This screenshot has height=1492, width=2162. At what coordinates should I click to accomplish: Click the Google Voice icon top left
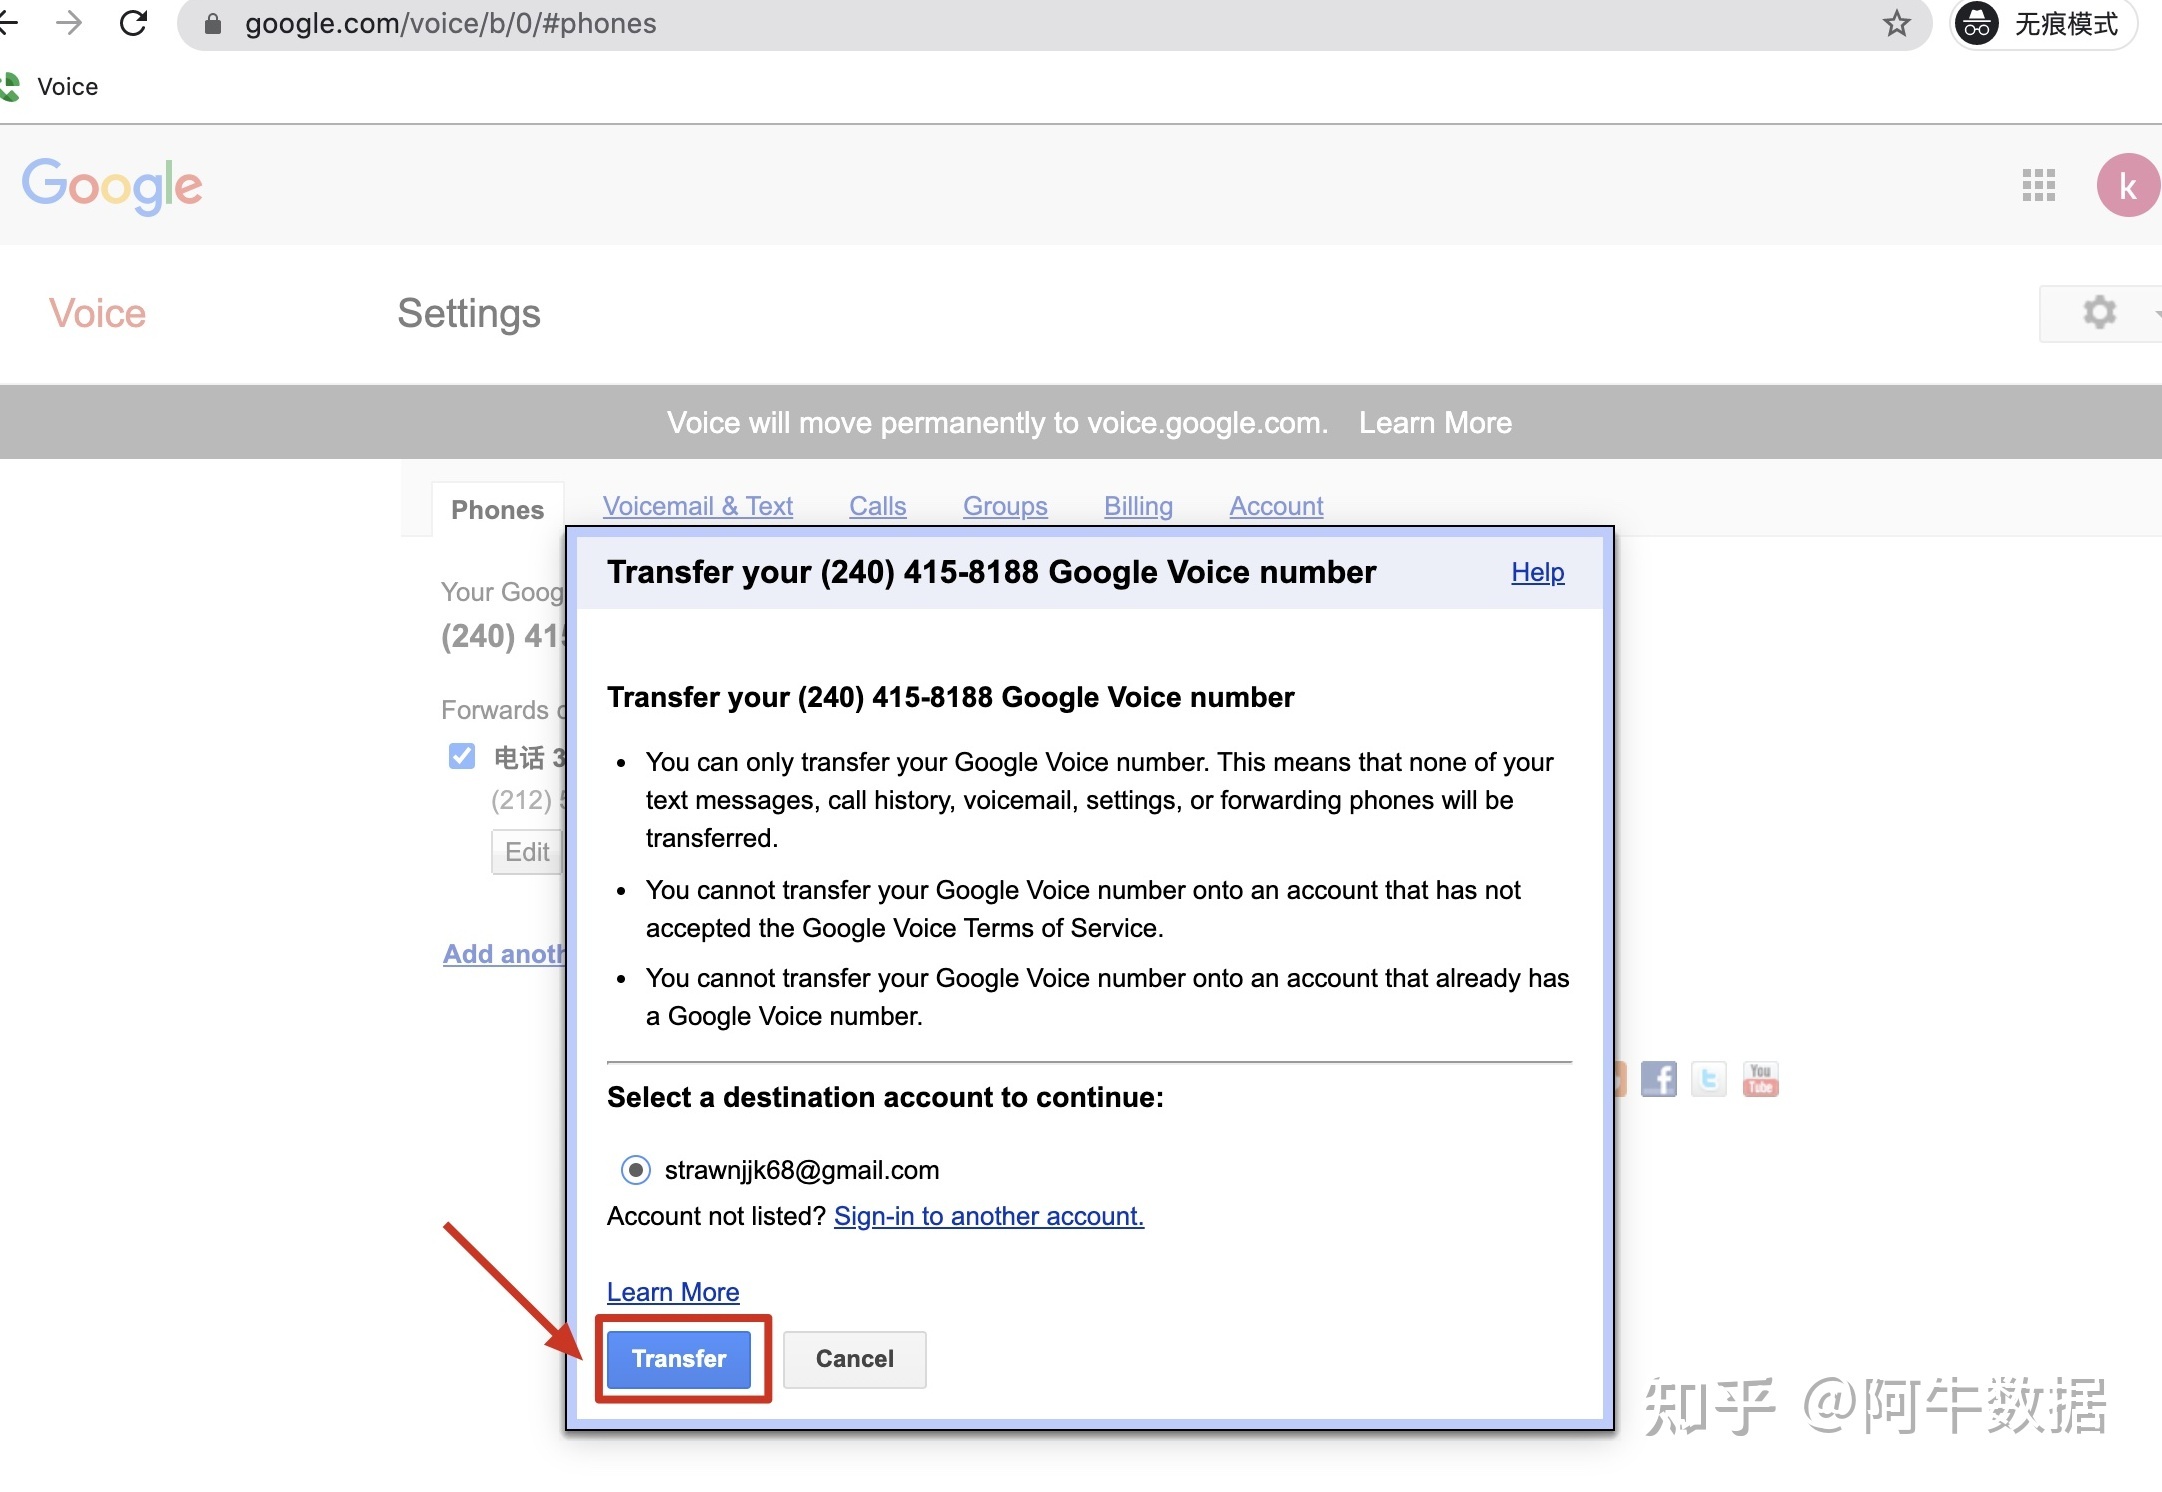coord(12,85)
